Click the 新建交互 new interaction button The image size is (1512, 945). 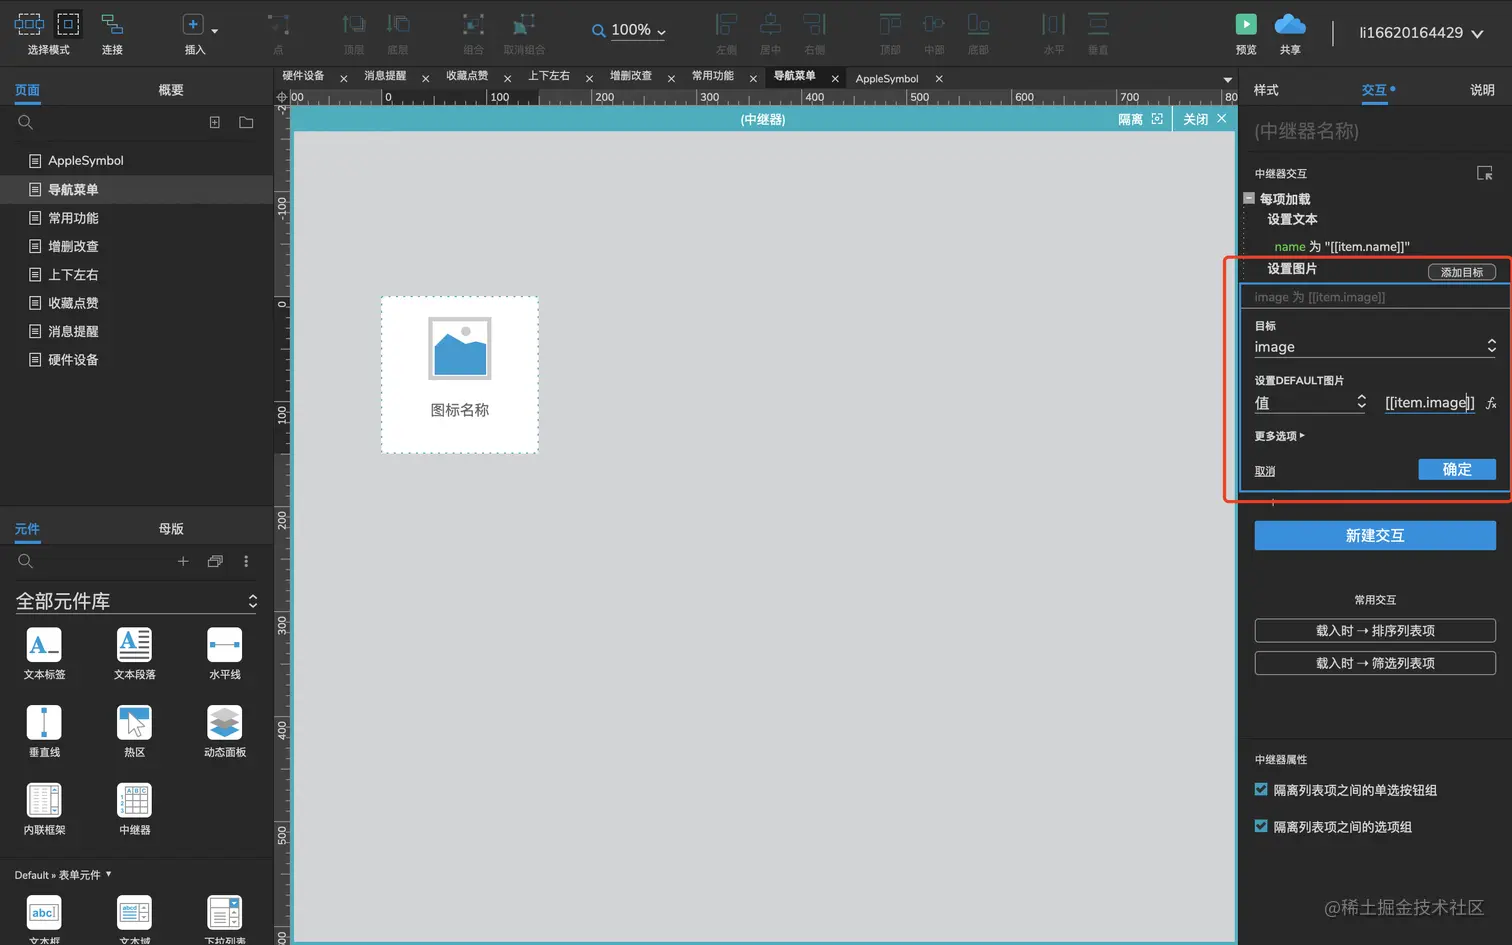coord(1375,535)
